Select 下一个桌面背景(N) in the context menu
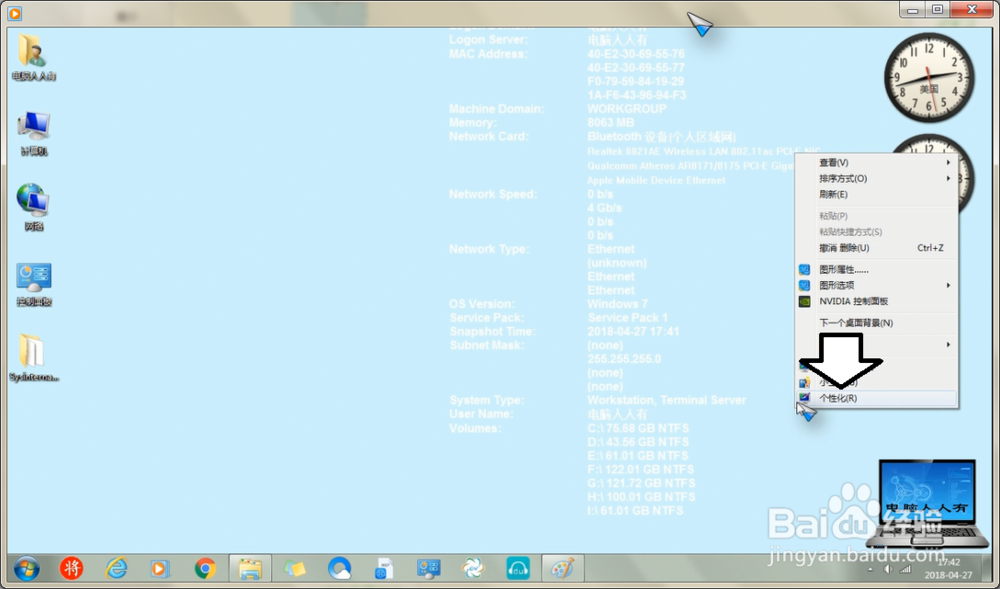 click(x=877, y=323)
